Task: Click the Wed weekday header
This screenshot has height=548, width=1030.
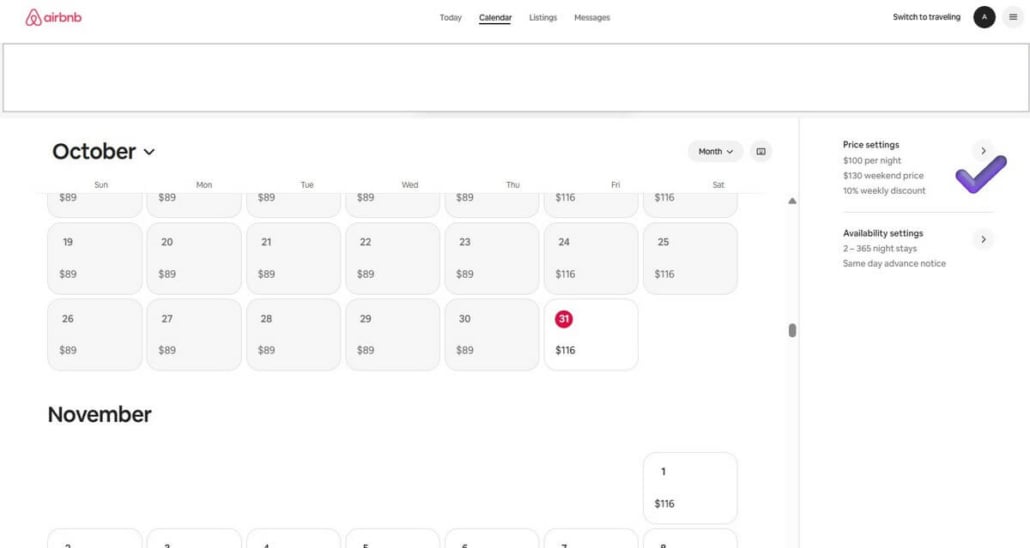Action: (410, 185)
